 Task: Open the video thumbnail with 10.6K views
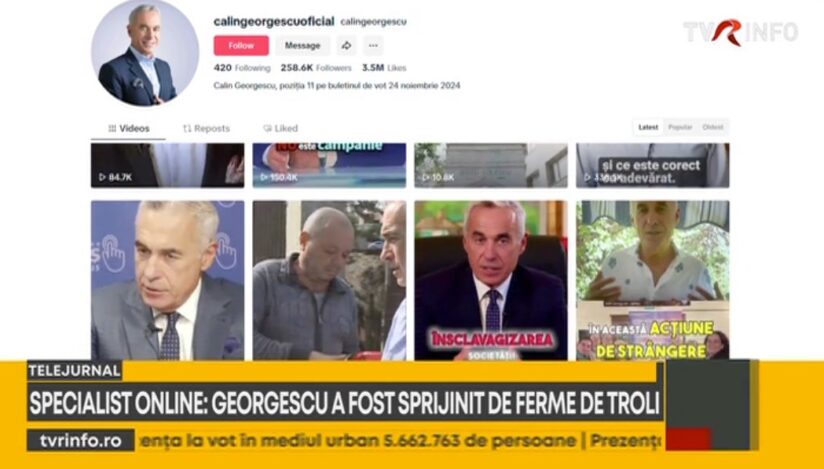tap(491, 166)
